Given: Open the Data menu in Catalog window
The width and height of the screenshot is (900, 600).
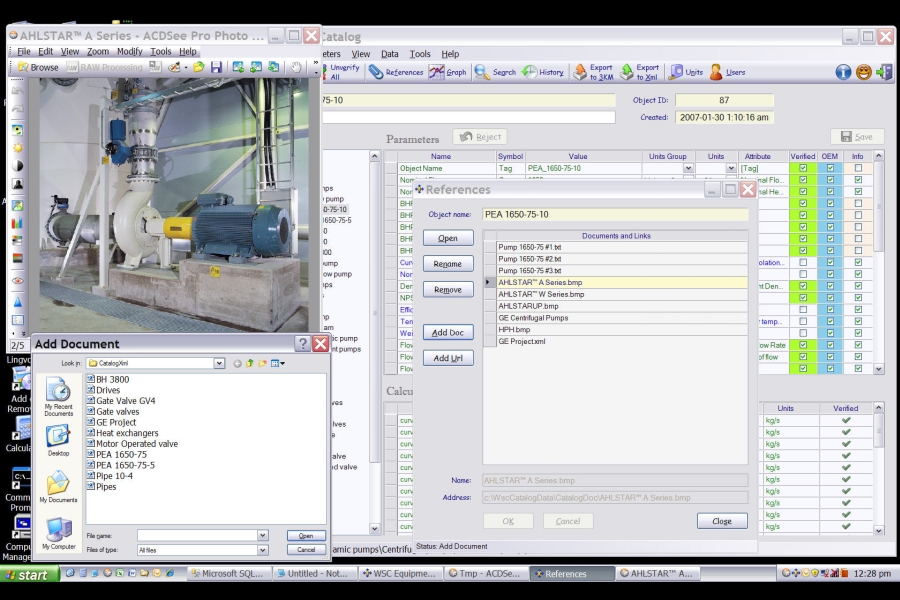Looking at the screenshot, I should [x=390, y=54].
